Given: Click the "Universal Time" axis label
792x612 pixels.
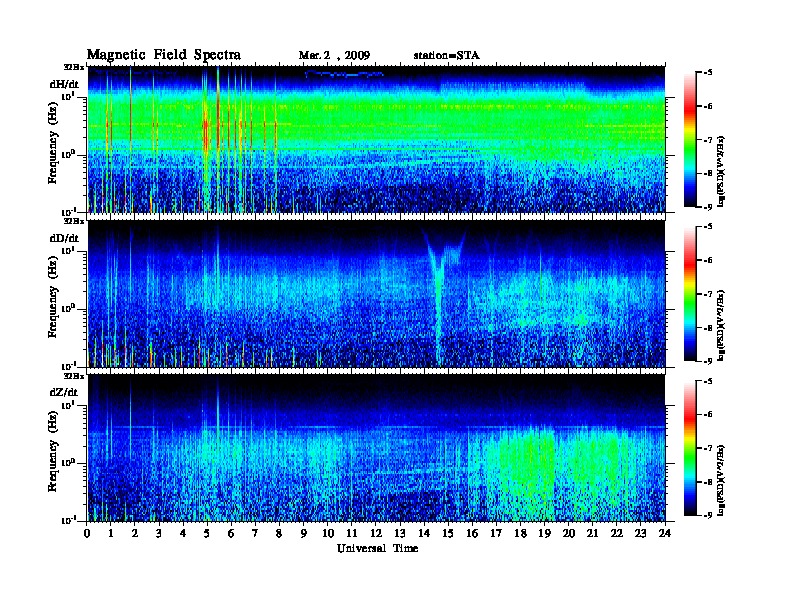Looking at the screenshot, I should pos(377,548).
